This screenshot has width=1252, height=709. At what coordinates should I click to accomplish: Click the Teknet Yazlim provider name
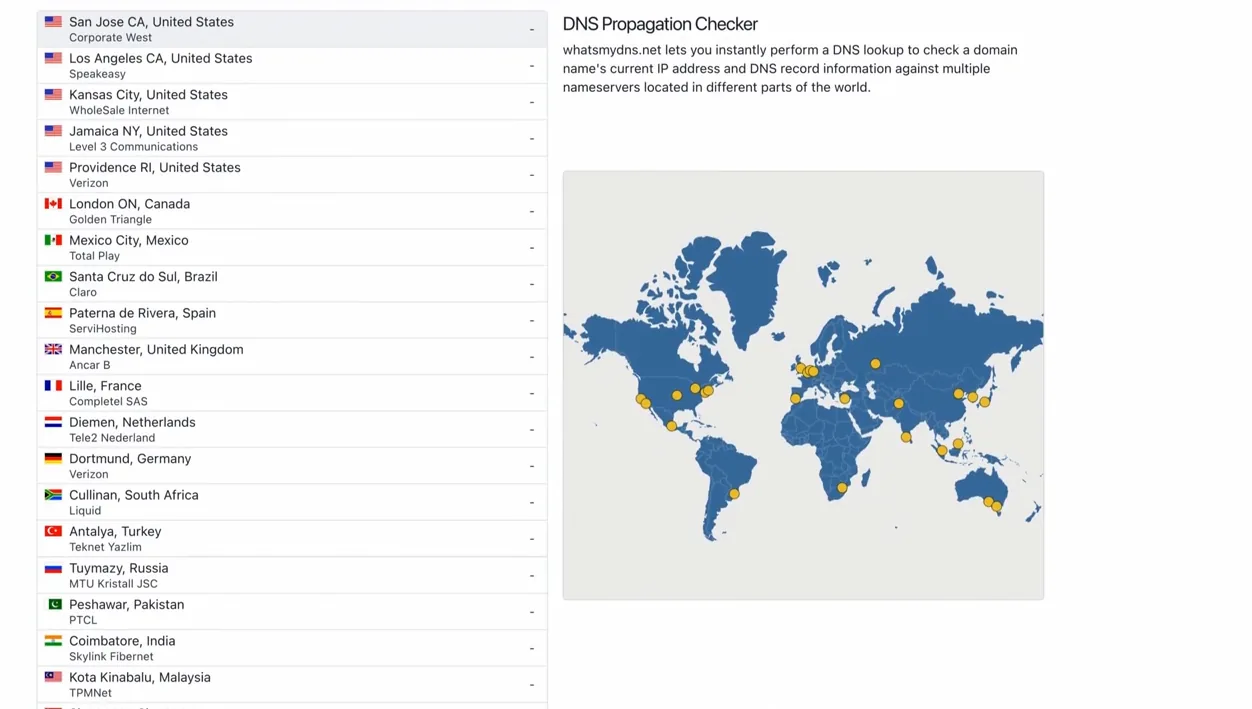(105, 547)
